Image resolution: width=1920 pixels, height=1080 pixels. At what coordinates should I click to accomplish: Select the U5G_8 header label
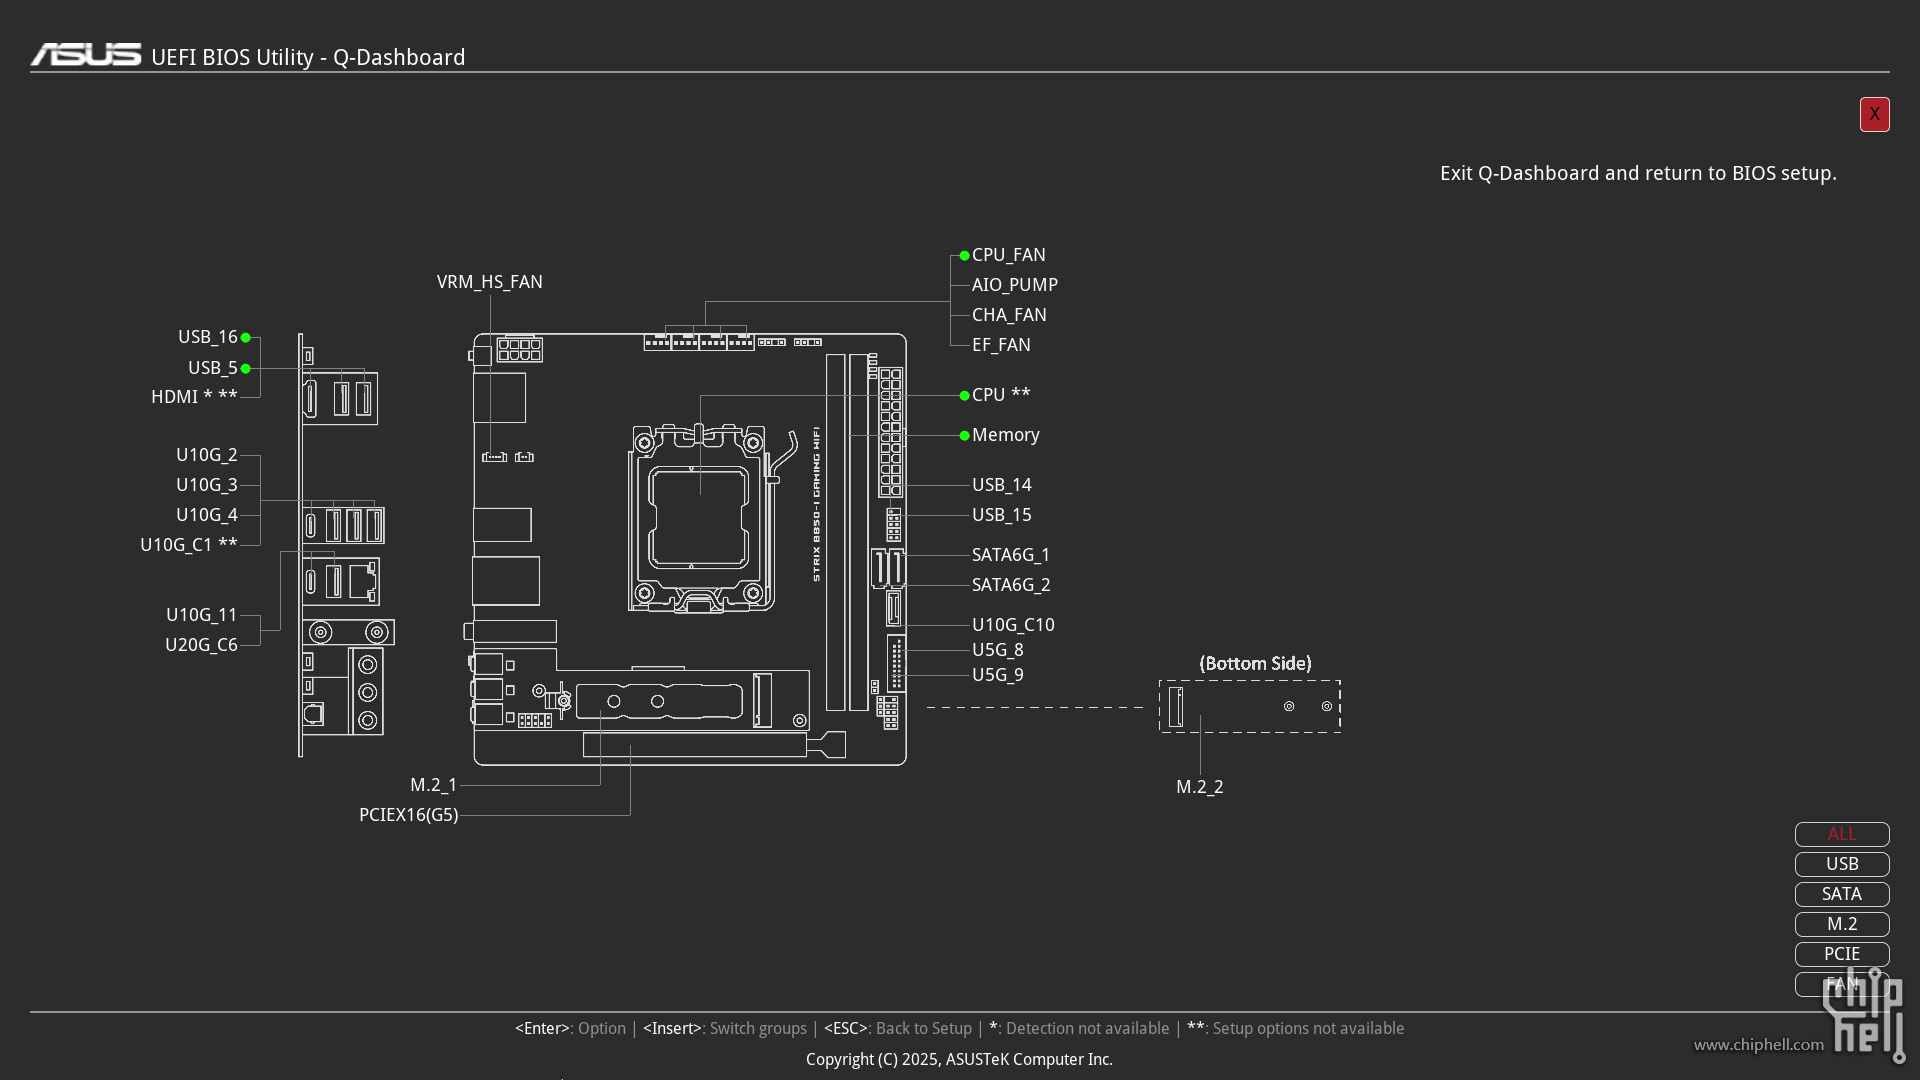click(x=998, y=650)
